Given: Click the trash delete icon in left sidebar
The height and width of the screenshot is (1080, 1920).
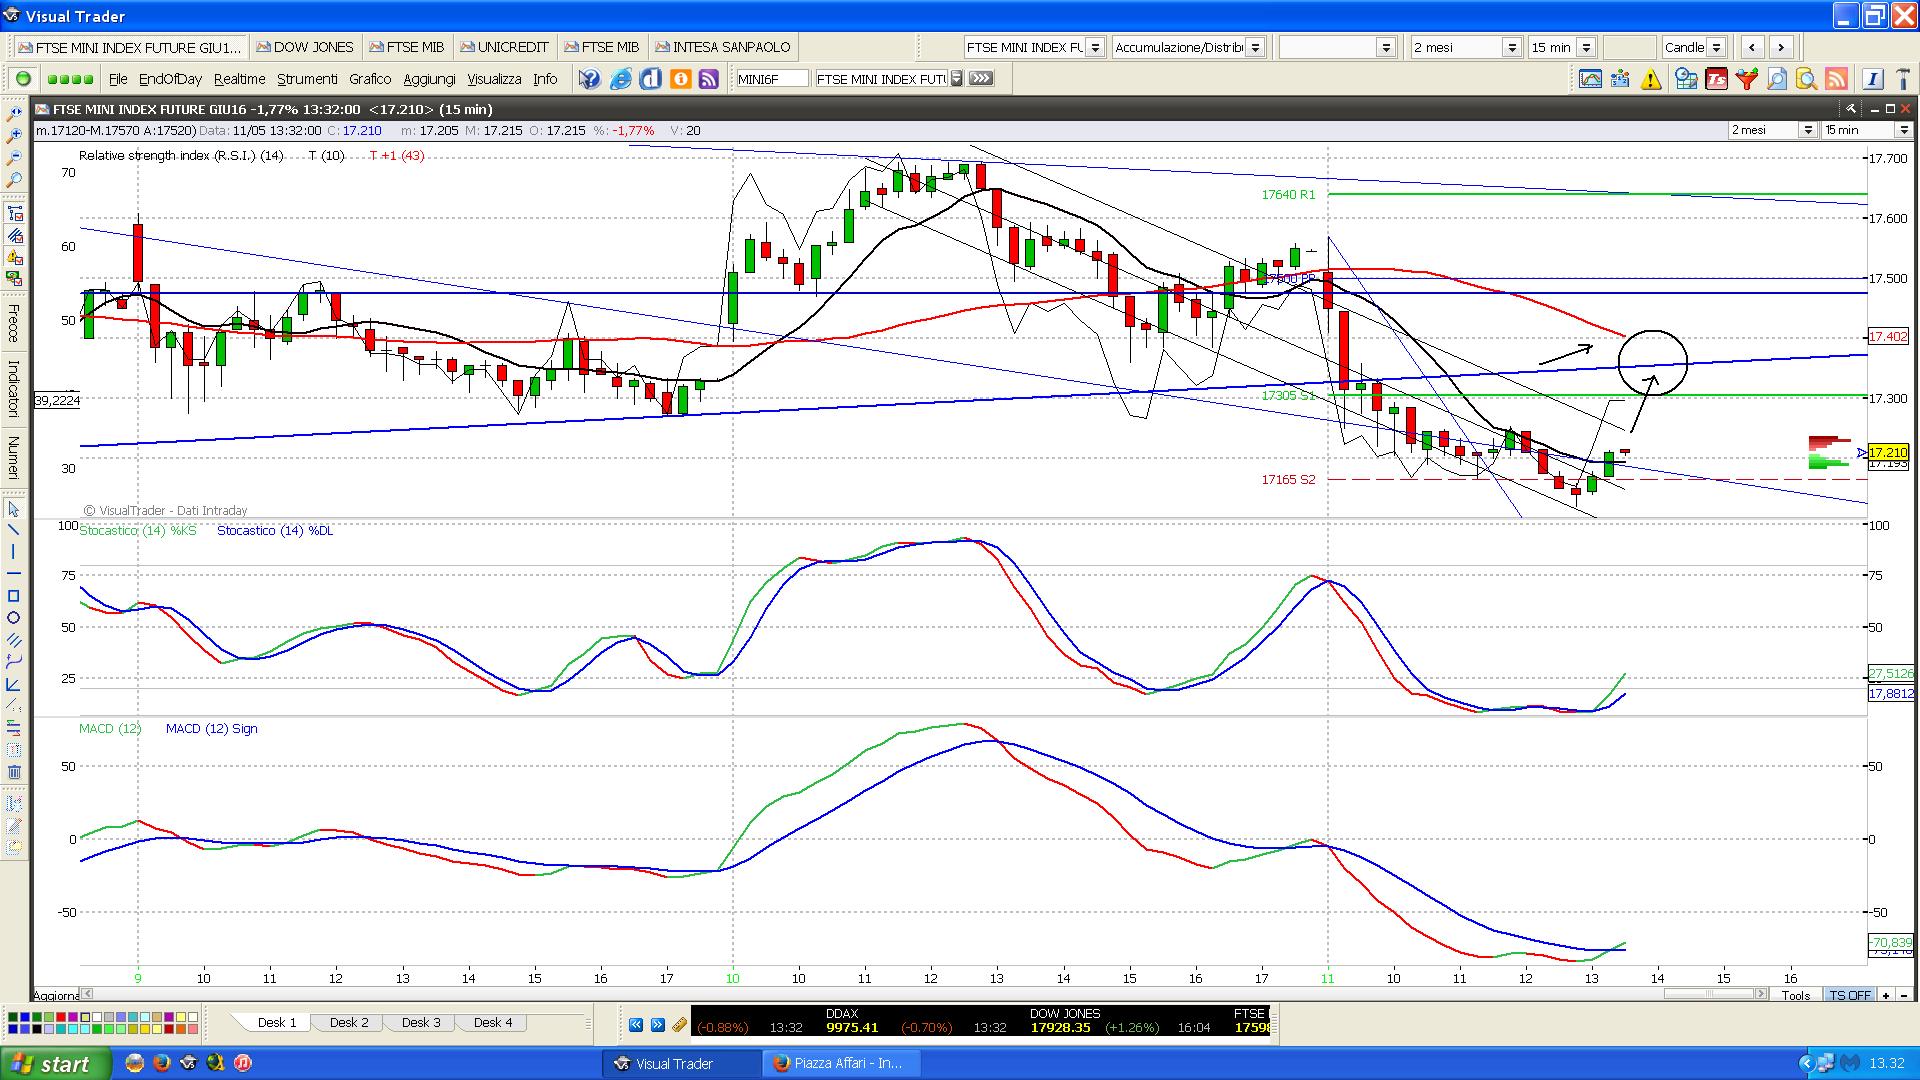Looking at the screenshot, I should pos(14,772).
